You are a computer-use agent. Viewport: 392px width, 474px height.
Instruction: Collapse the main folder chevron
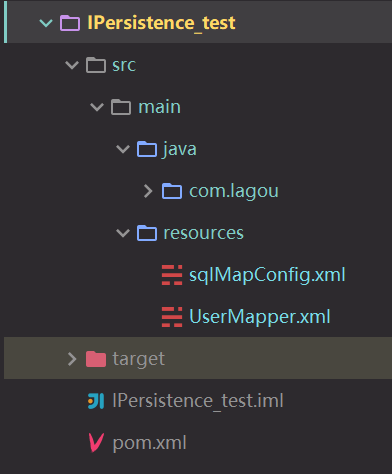pyautogui.click(x=97, y=107)
